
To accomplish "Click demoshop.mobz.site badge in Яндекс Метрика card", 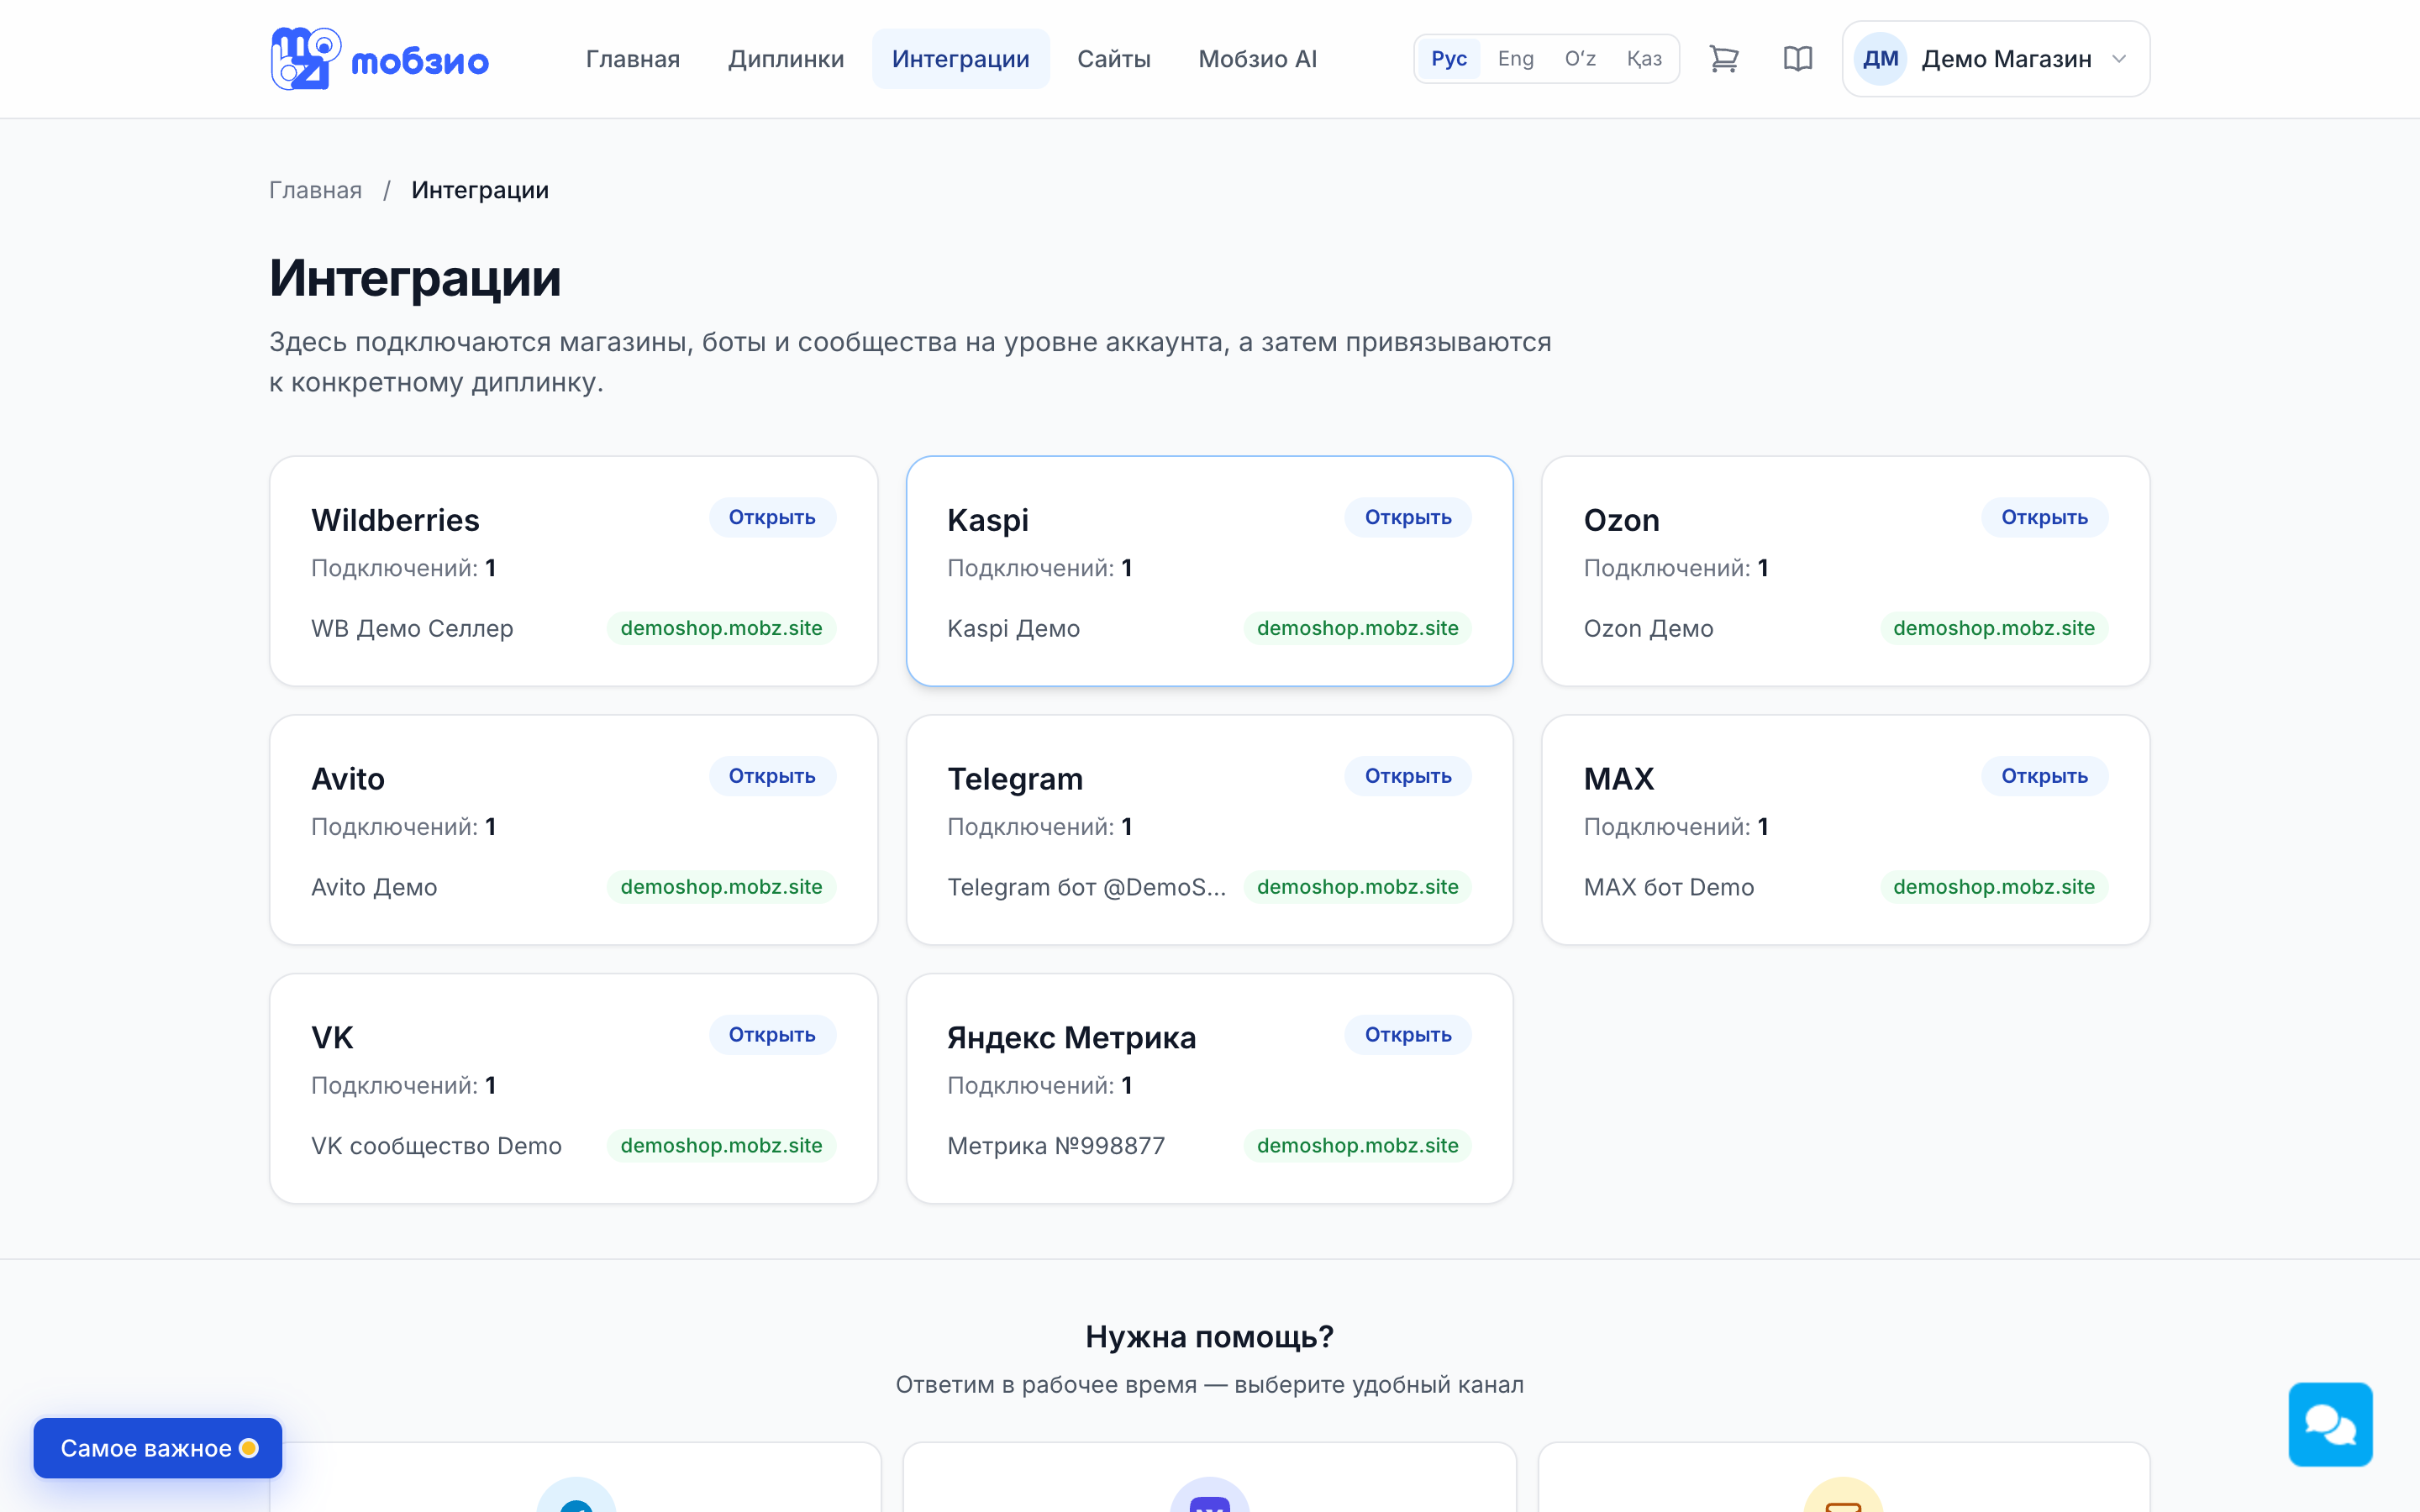I will point(1357,1146).
